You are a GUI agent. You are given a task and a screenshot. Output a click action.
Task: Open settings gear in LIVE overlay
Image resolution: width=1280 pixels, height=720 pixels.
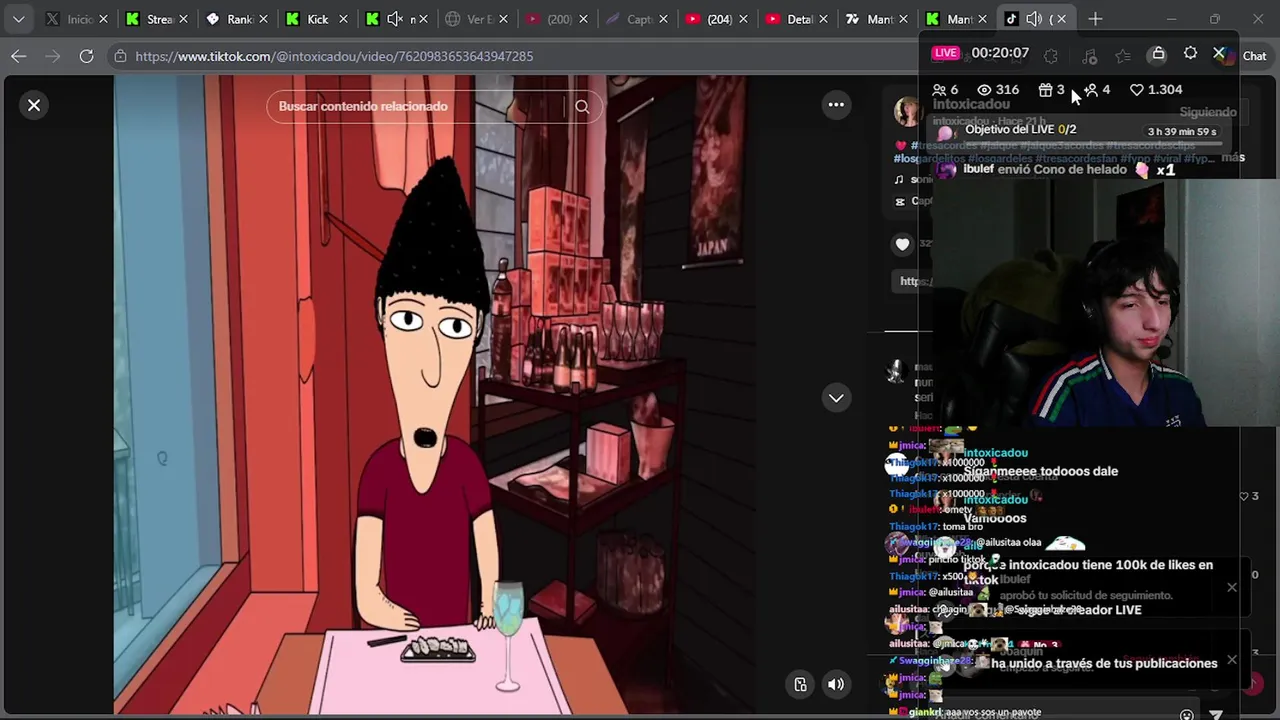(1190, 54)
